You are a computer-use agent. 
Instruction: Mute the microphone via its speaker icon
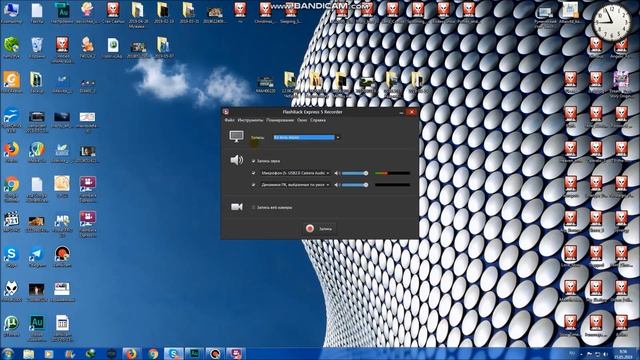point(337,173)
